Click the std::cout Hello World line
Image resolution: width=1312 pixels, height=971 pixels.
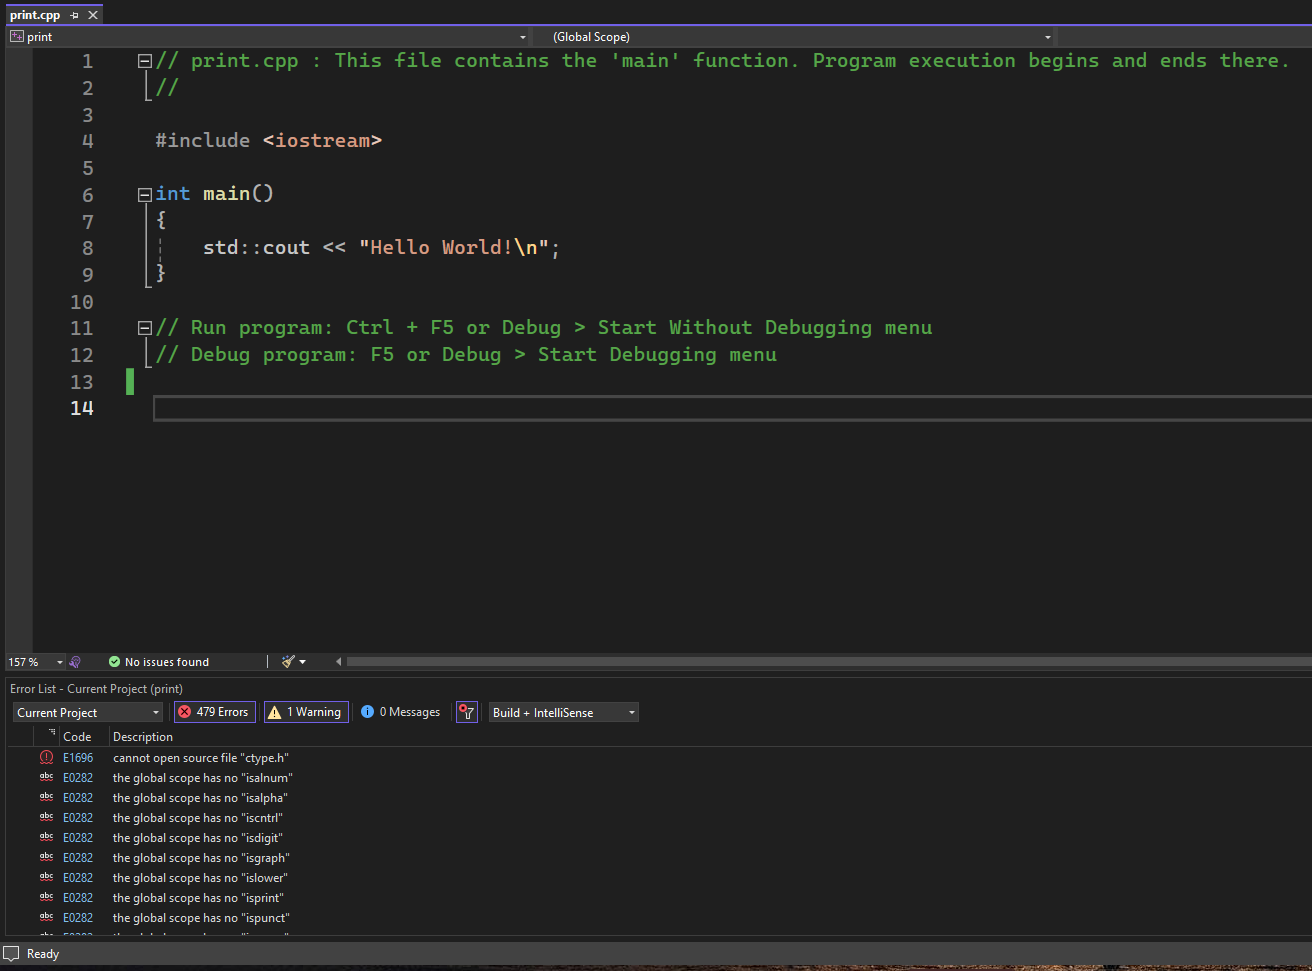pos(381,248)
